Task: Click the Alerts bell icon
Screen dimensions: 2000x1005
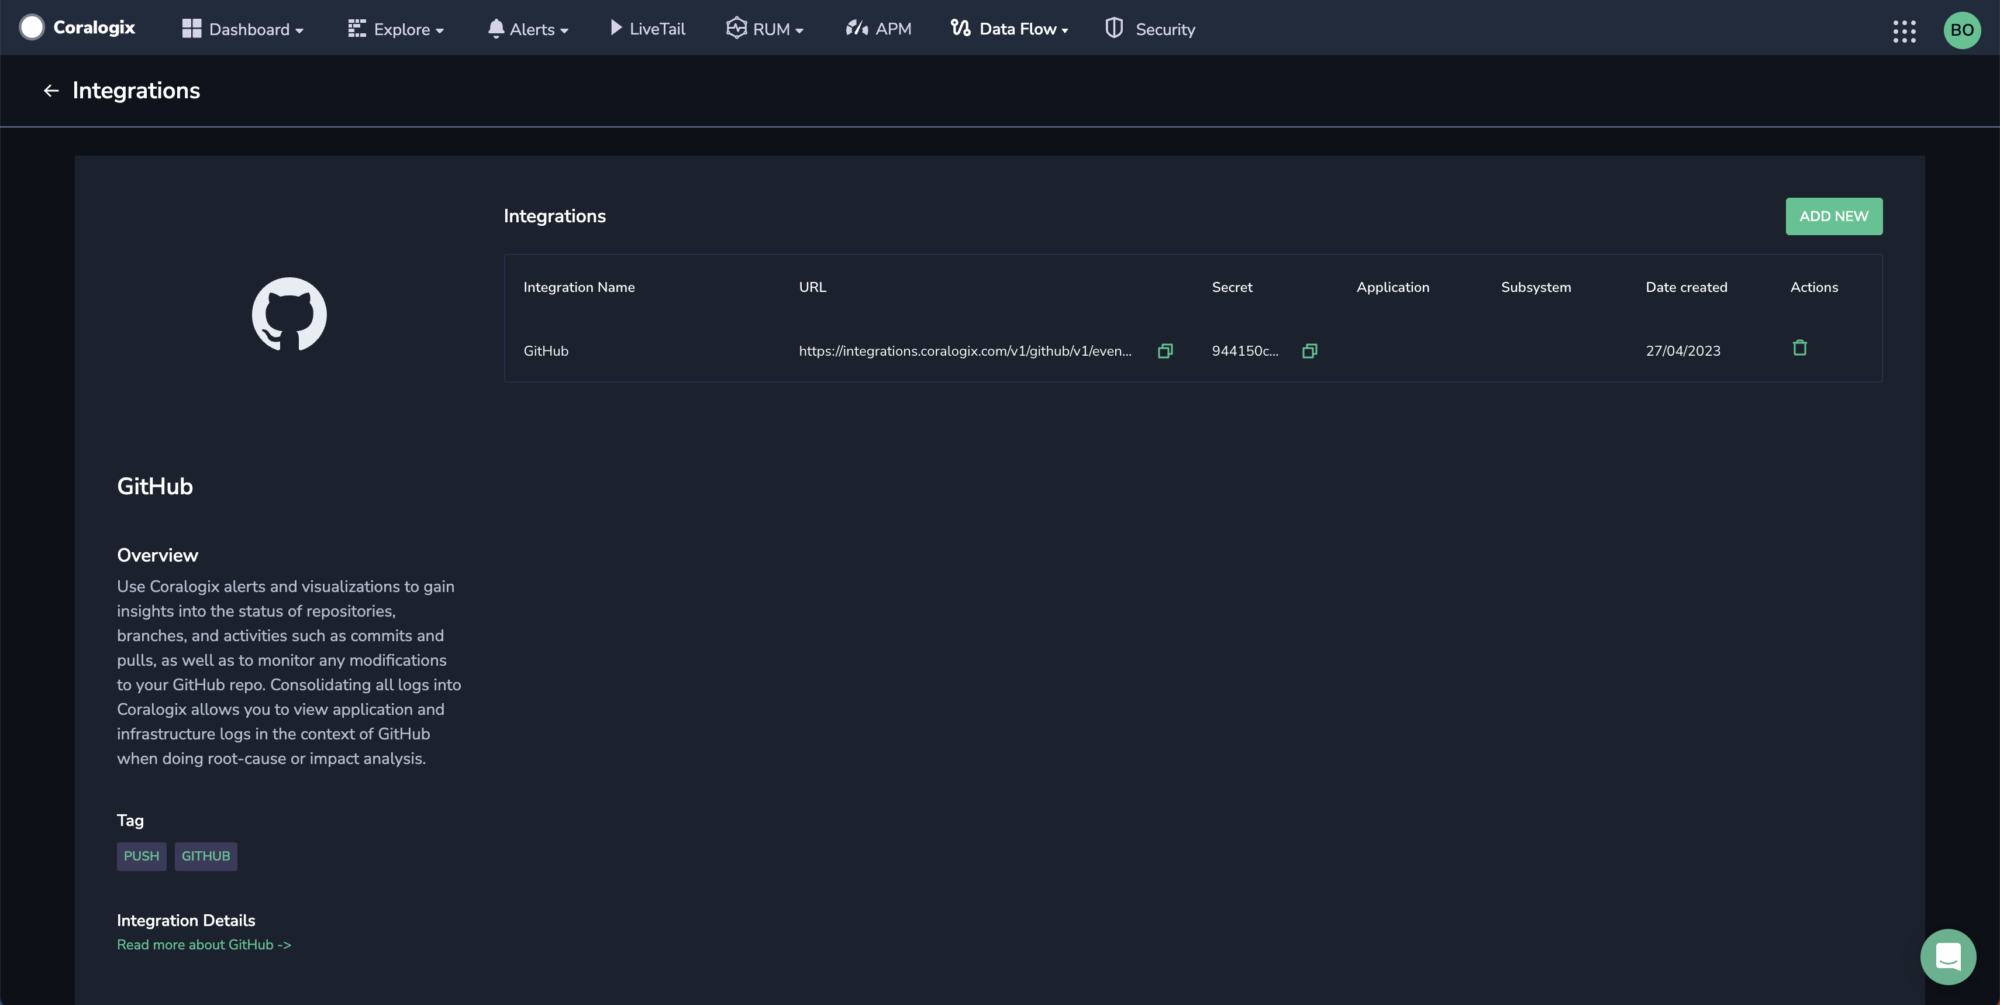Action: (496, 28)
